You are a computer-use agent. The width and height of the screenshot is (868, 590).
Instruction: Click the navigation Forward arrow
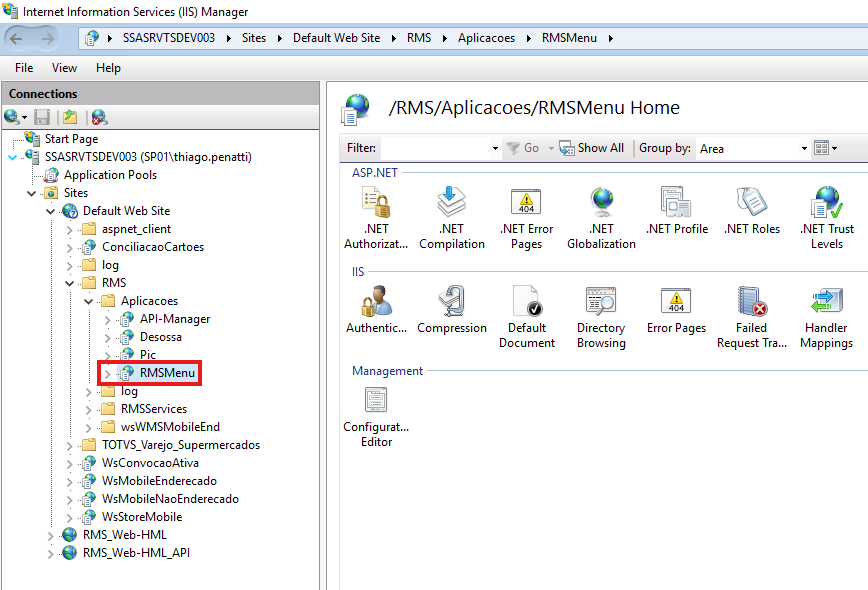coord(48,38)
